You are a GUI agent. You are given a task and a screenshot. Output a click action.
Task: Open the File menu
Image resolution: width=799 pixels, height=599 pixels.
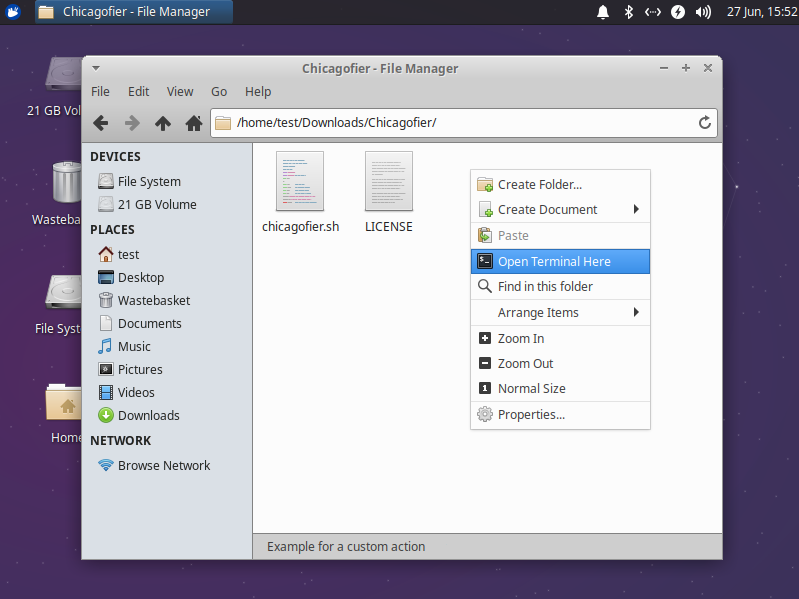pos(100,92)
